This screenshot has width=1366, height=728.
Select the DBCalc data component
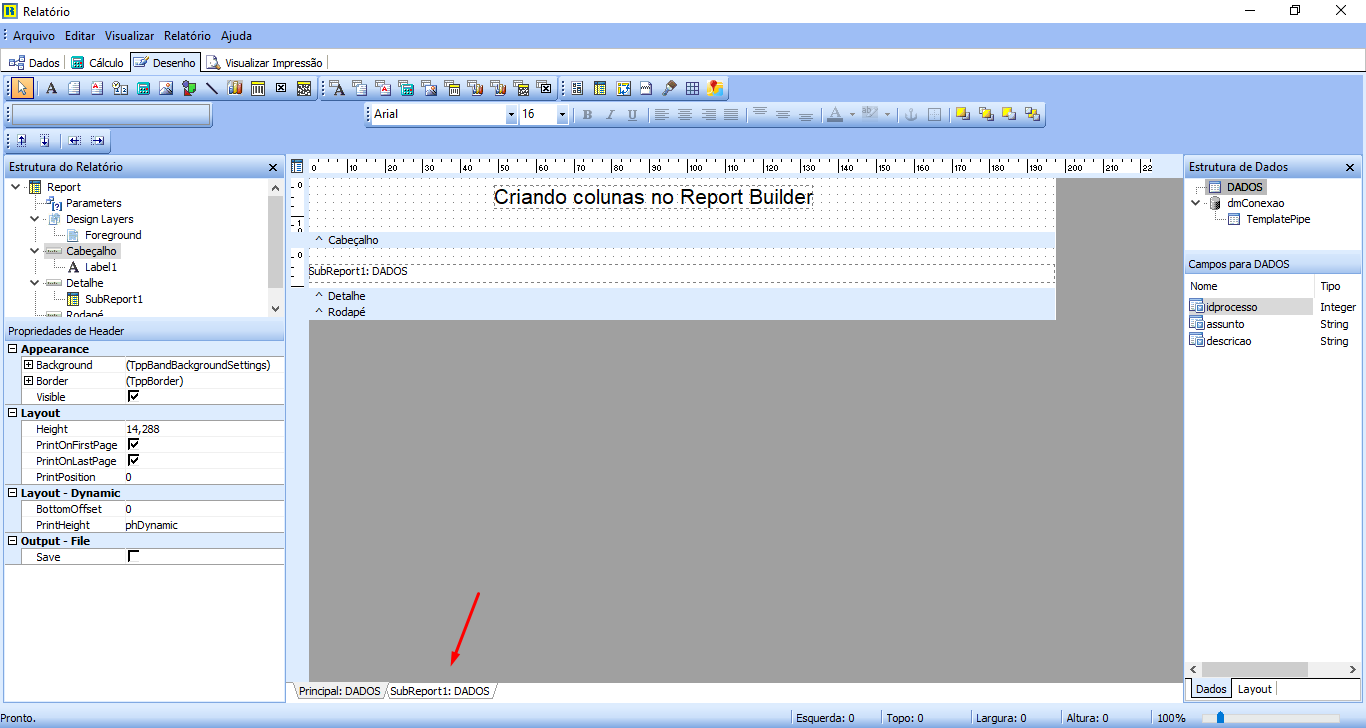point(407,88)
